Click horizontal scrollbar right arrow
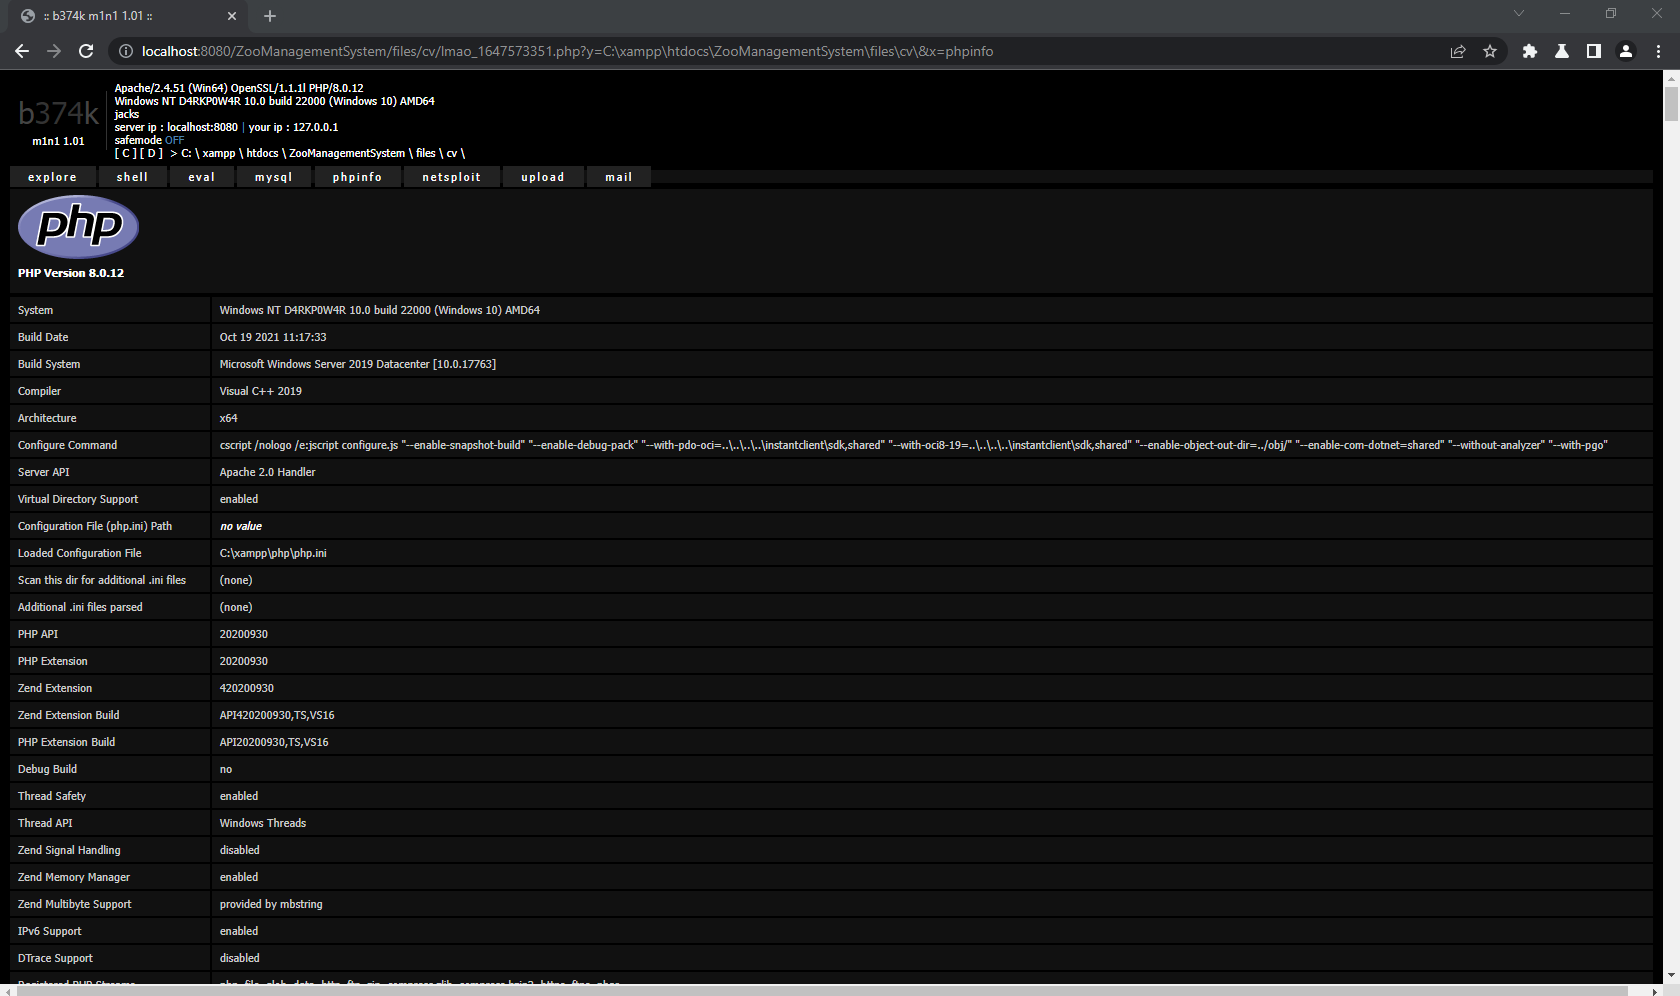Image resolution: width=1680 pixels, height=996 pixels. pyautogui.click(x=1657, y=990)
